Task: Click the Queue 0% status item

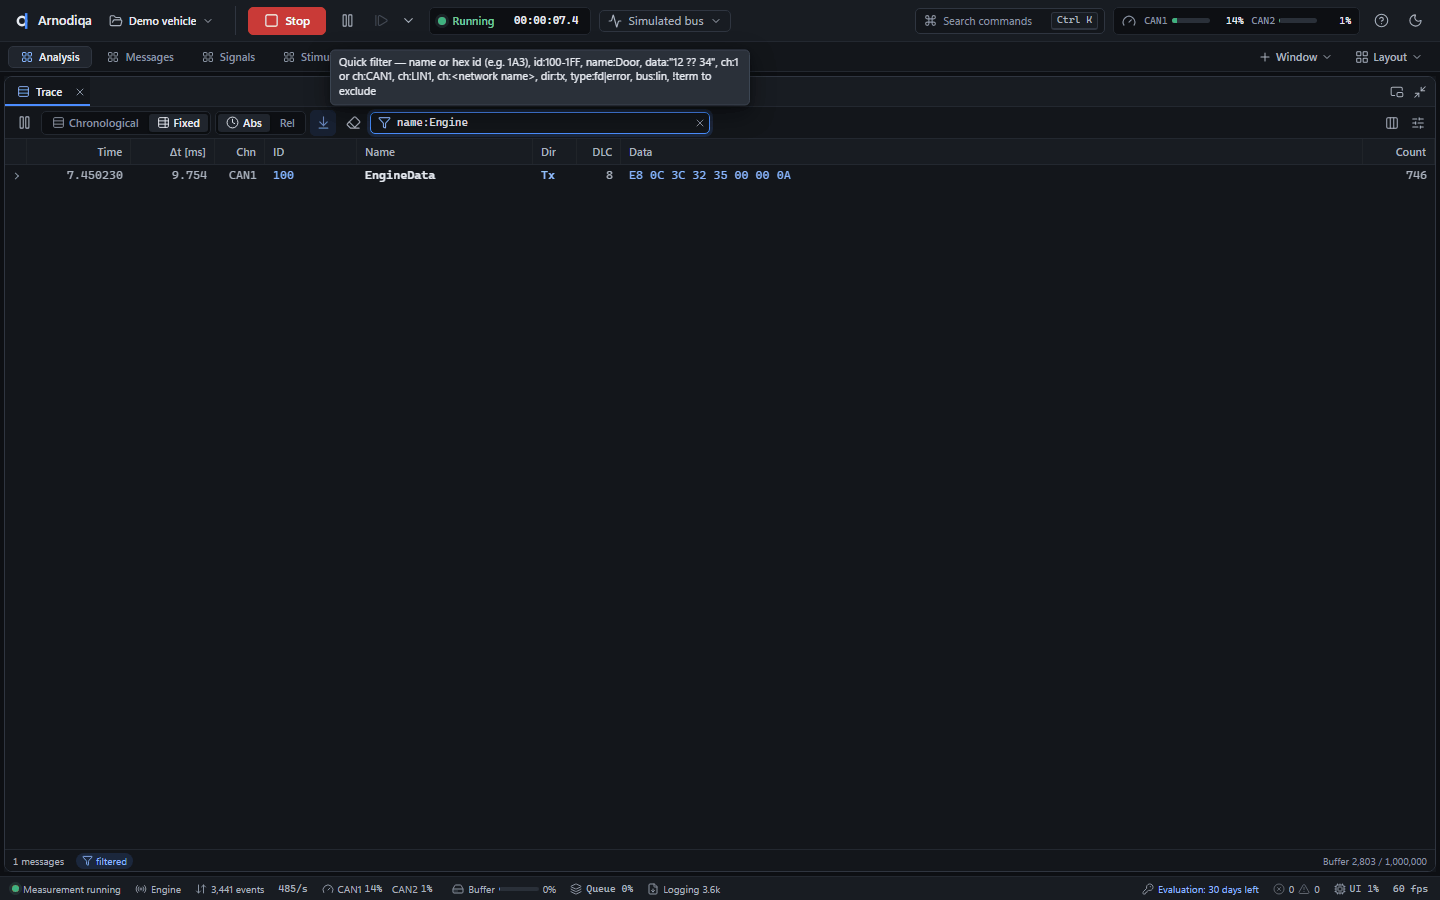Action: click(x=602, y=889)
